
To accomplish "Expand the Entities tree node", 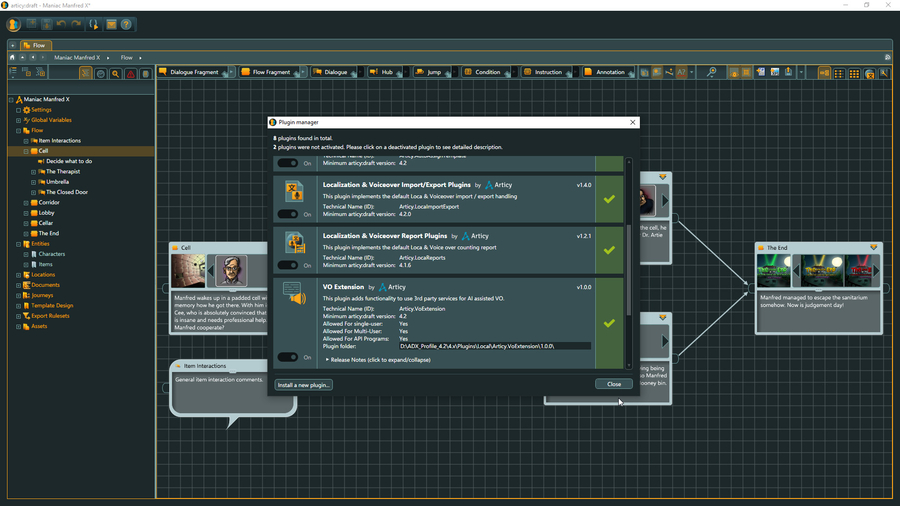I will (x=19, y=244).
